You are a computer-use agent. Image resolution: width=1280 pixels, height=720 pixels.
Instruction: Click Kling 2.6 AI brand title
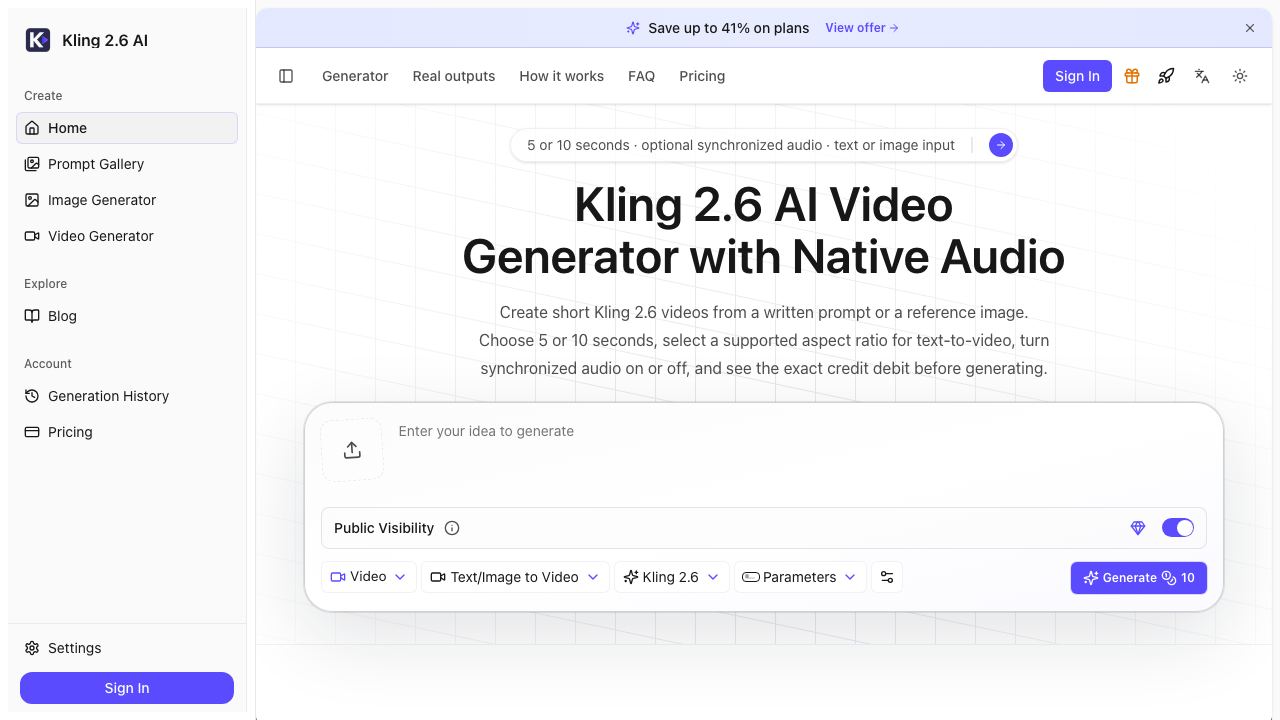(x=105, y=40)
